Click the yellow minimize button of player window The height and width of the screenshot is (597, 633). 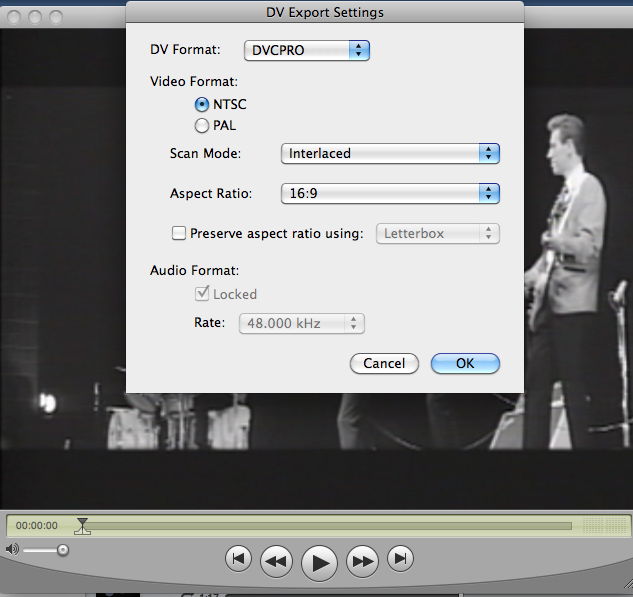[x=35, y=17]
